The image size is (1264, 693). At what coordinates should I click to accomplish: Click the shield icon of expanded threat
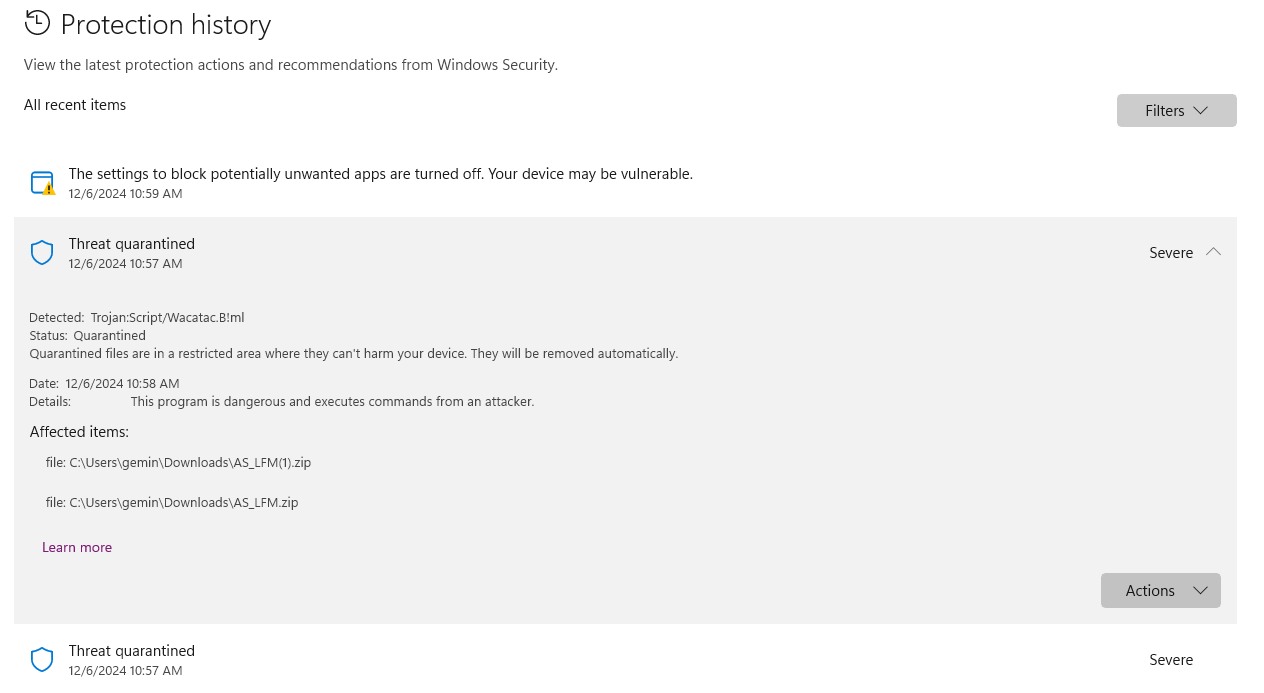pos(42,253)
